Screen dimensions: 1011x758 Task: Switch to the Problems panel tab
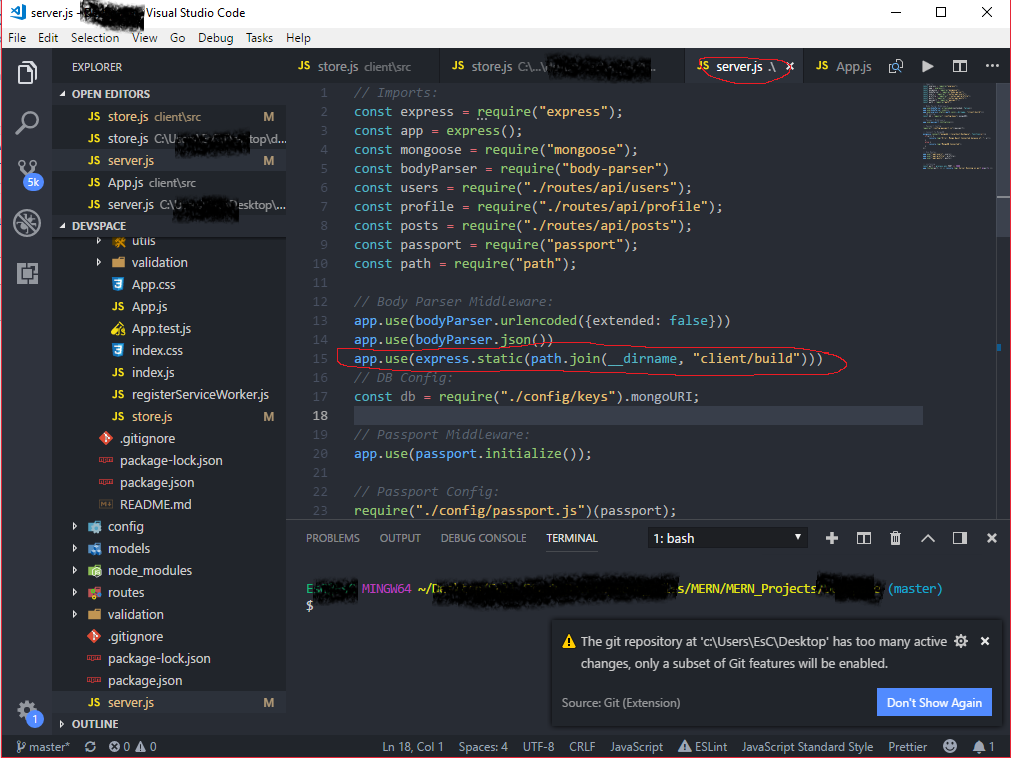click(333, 538)
